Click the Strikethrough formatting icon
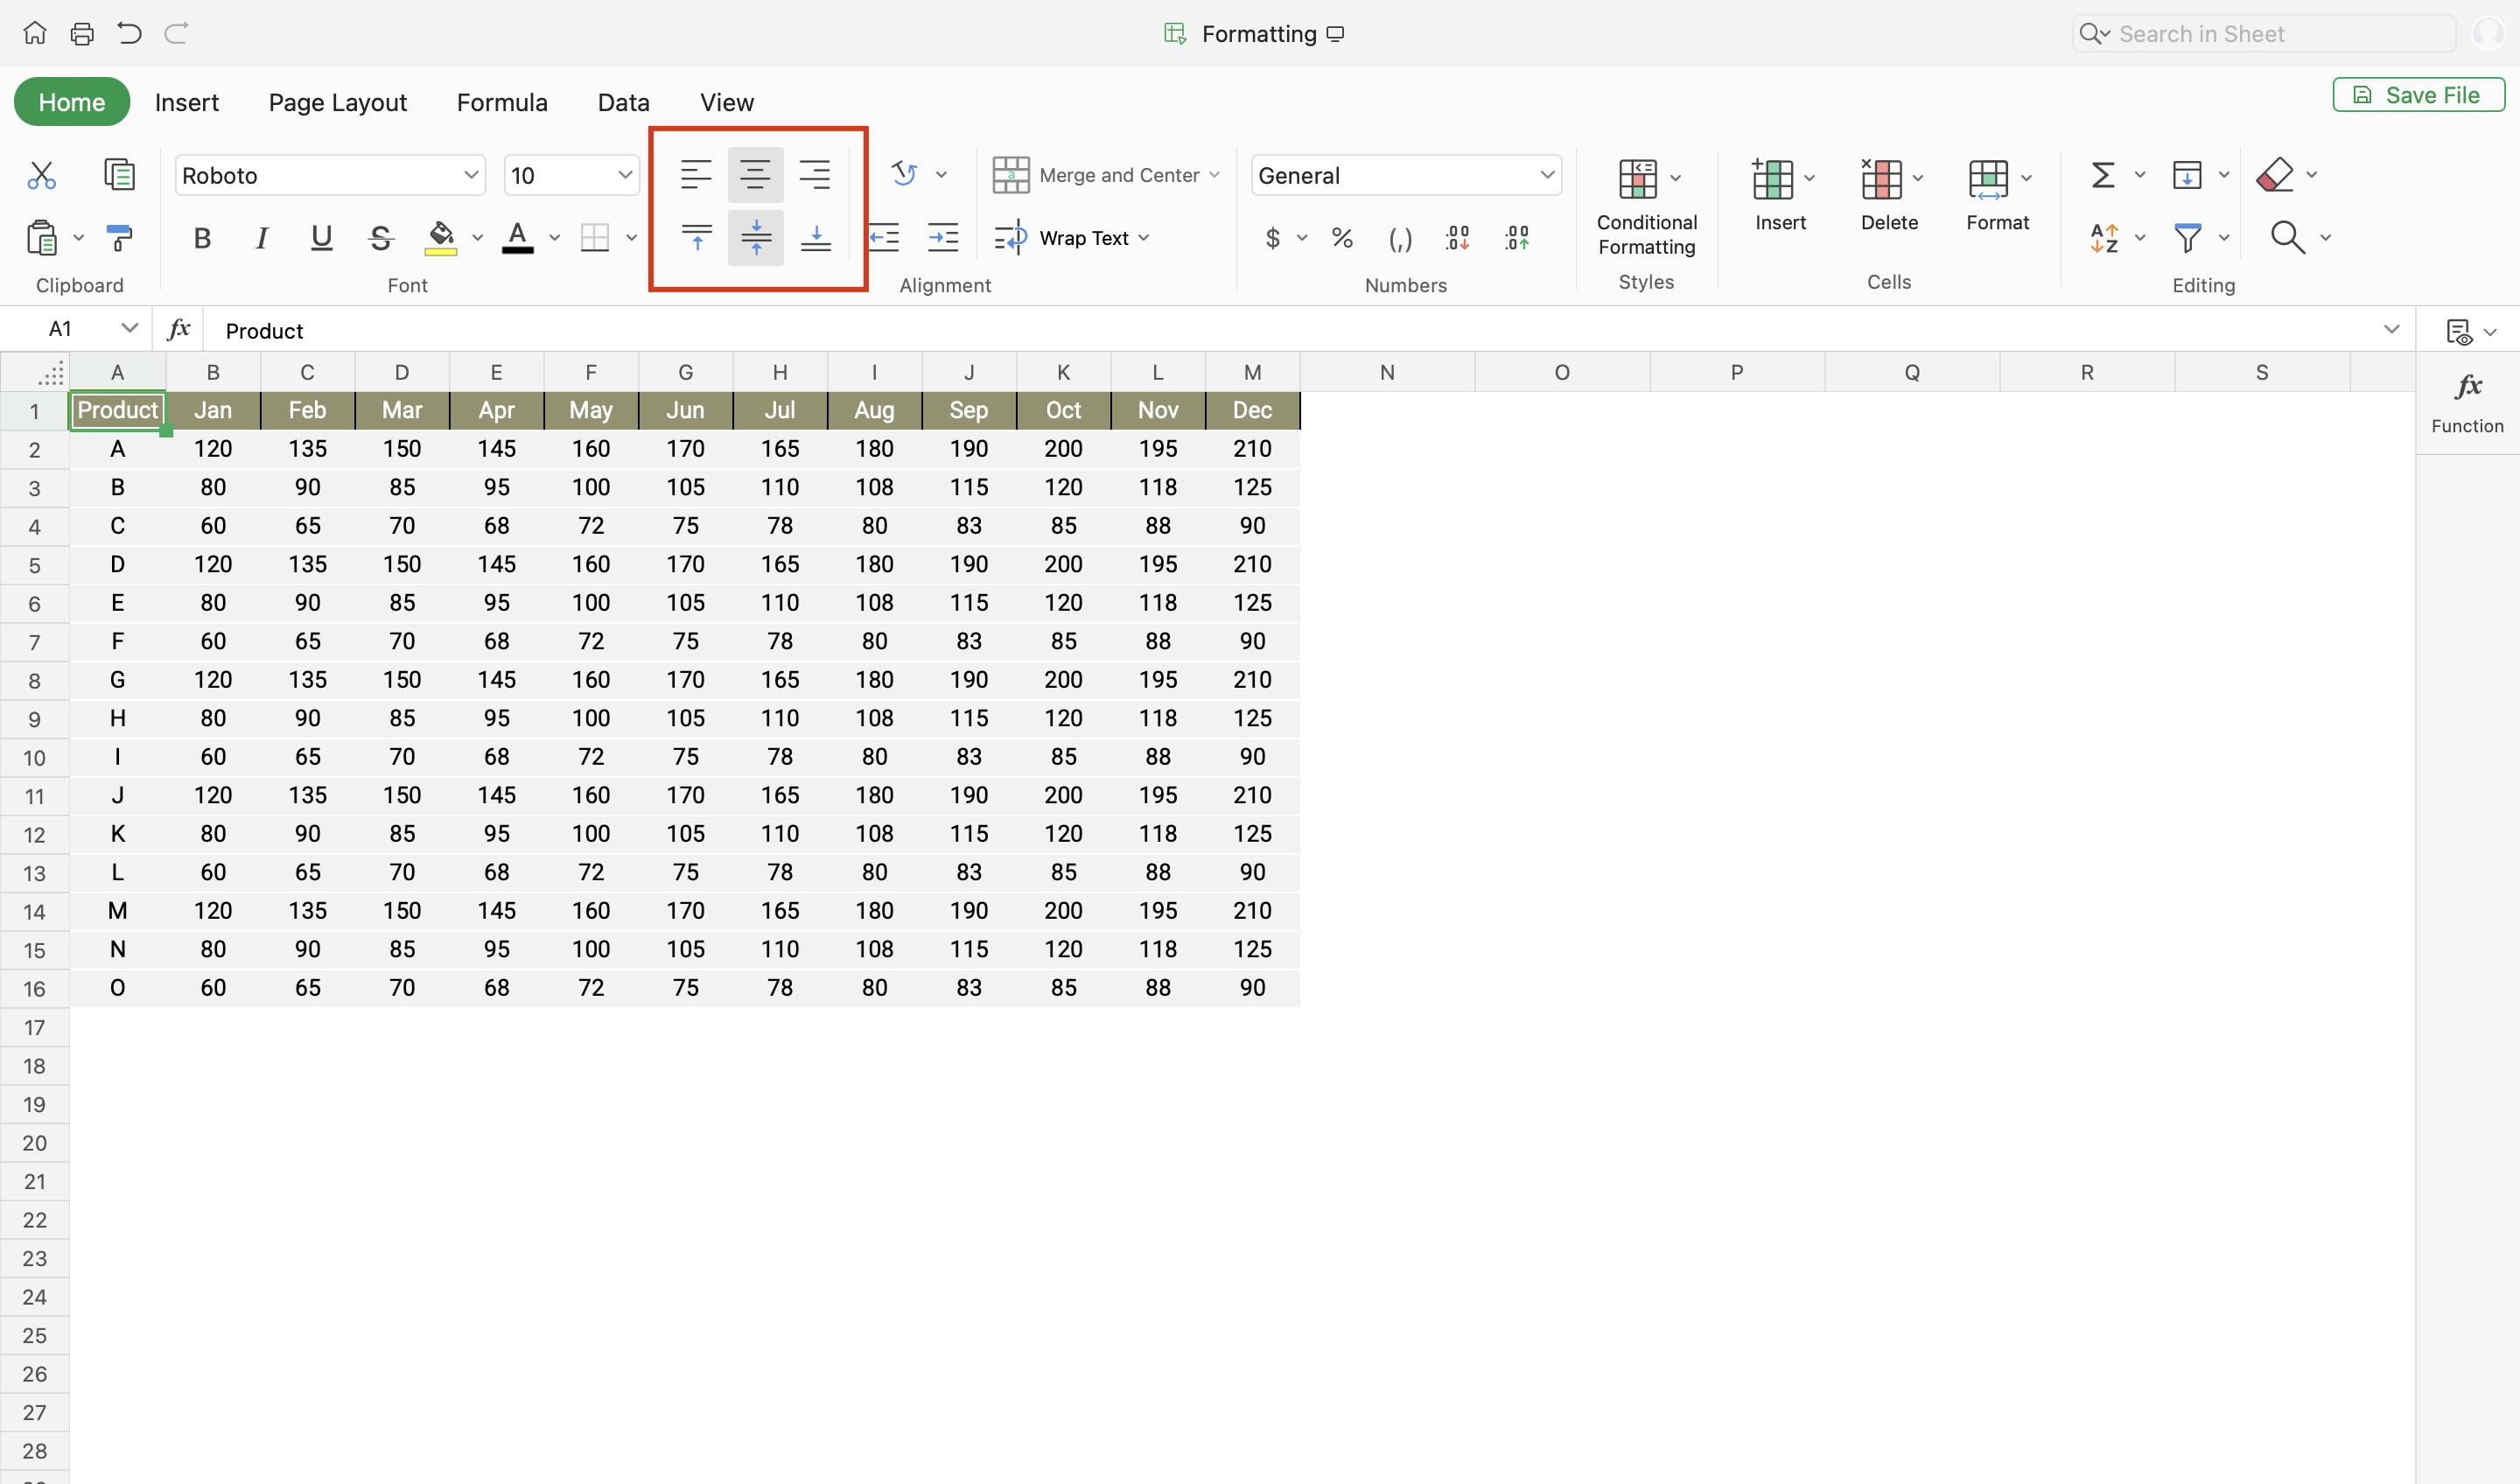The image size is (2520, 1484). point(380,237)
